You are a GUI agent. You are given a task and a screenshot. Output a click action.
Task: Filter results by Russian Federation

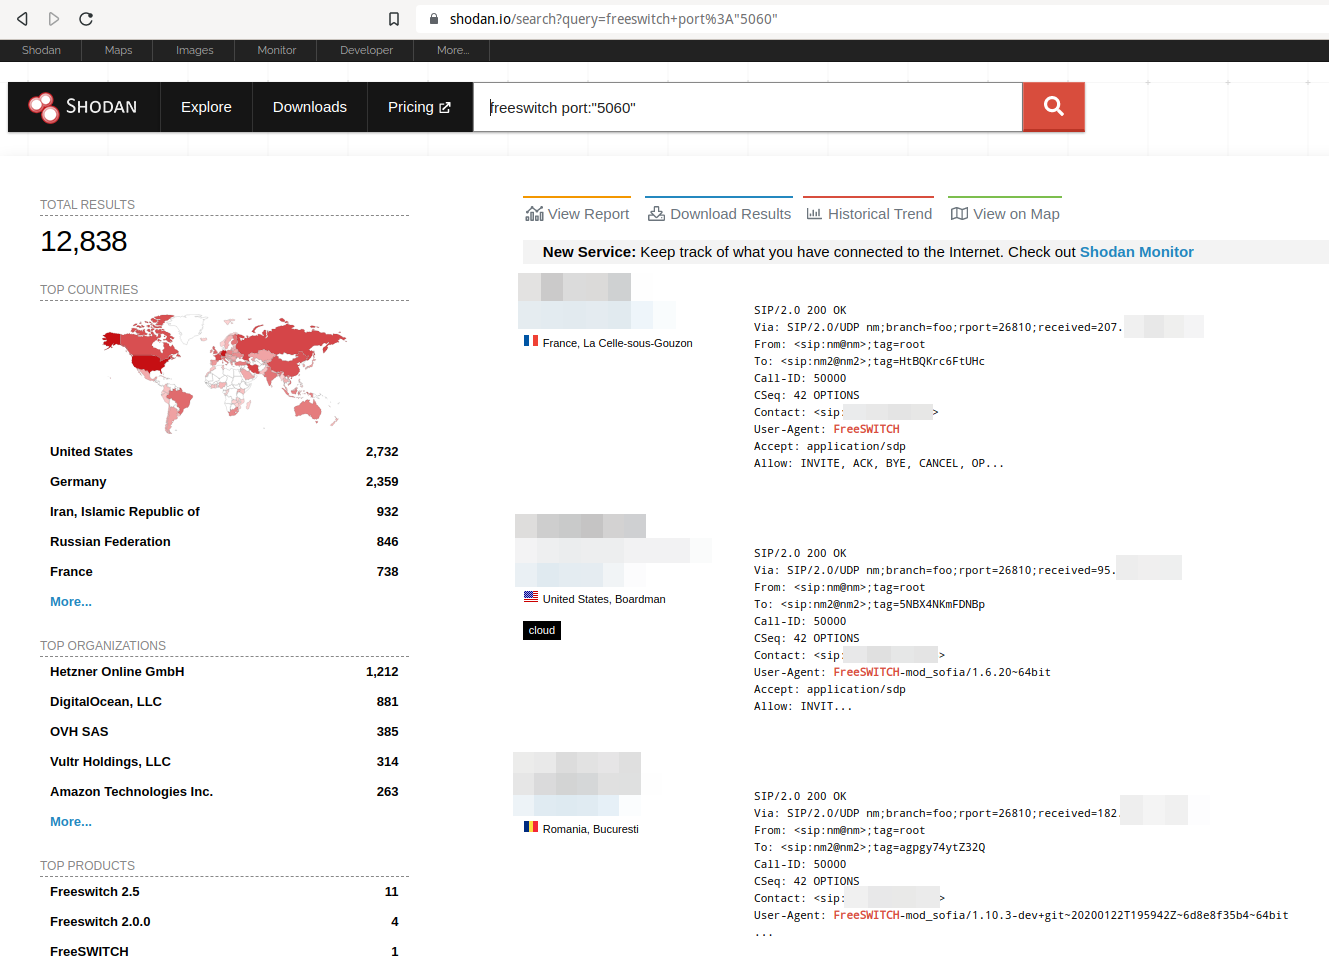pos(110,542)
